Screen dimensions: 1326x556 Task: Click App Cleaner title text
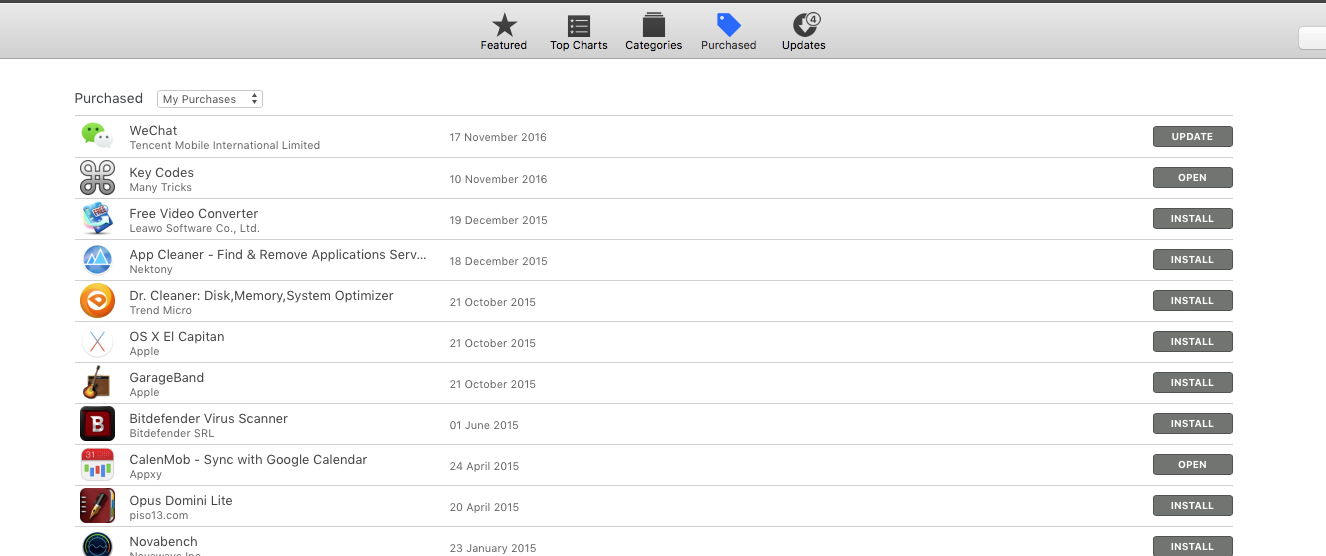point(278,255)
